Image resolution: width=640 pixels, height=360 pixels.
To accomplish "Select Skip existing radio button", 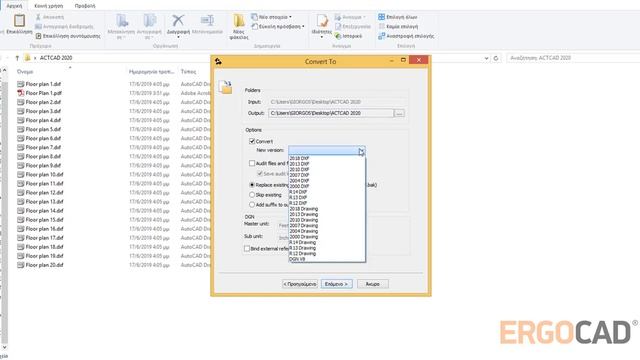I will click(252, 195).
